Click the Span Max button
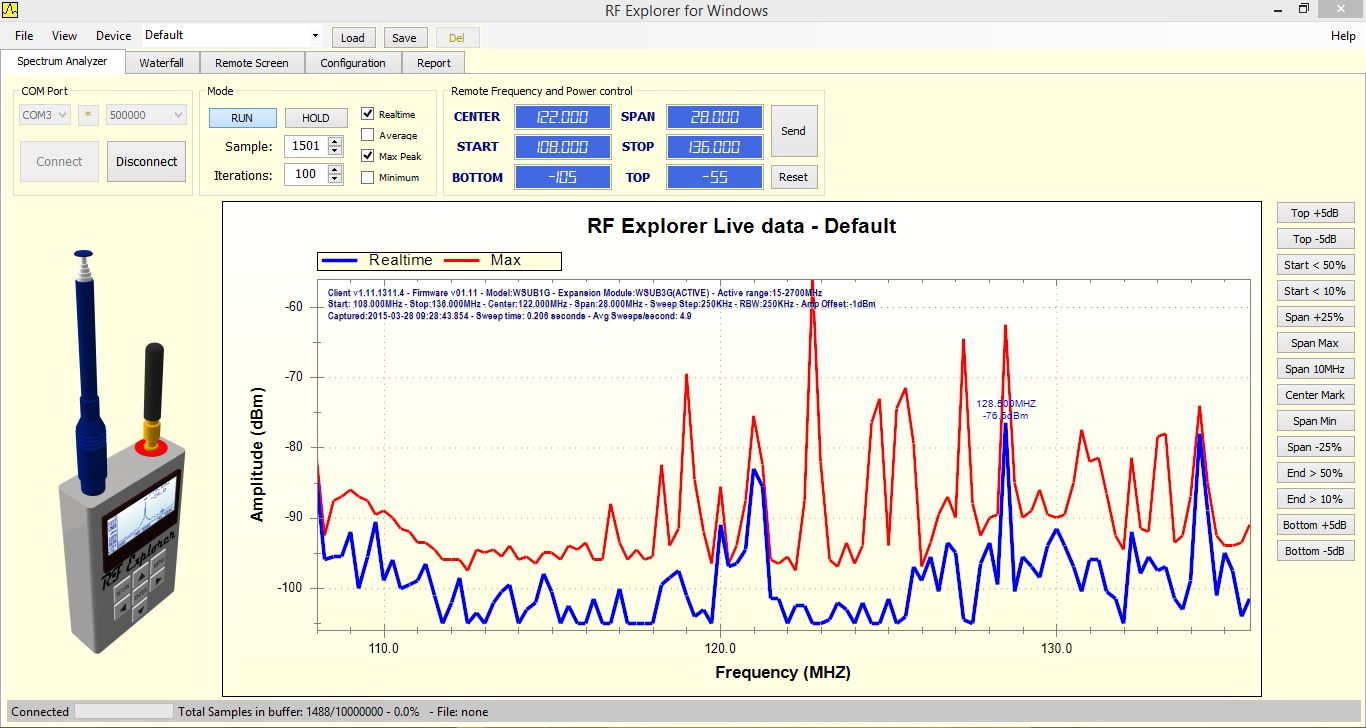Image resolution: width=1366 pixels, height=728 pixels. click(1315, 343)
